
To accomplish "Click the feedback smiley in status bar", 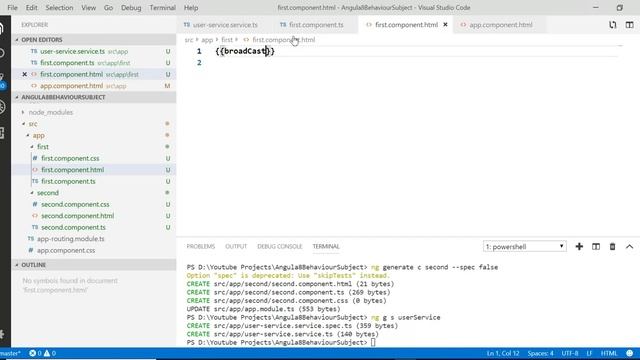I will (630, 353).
